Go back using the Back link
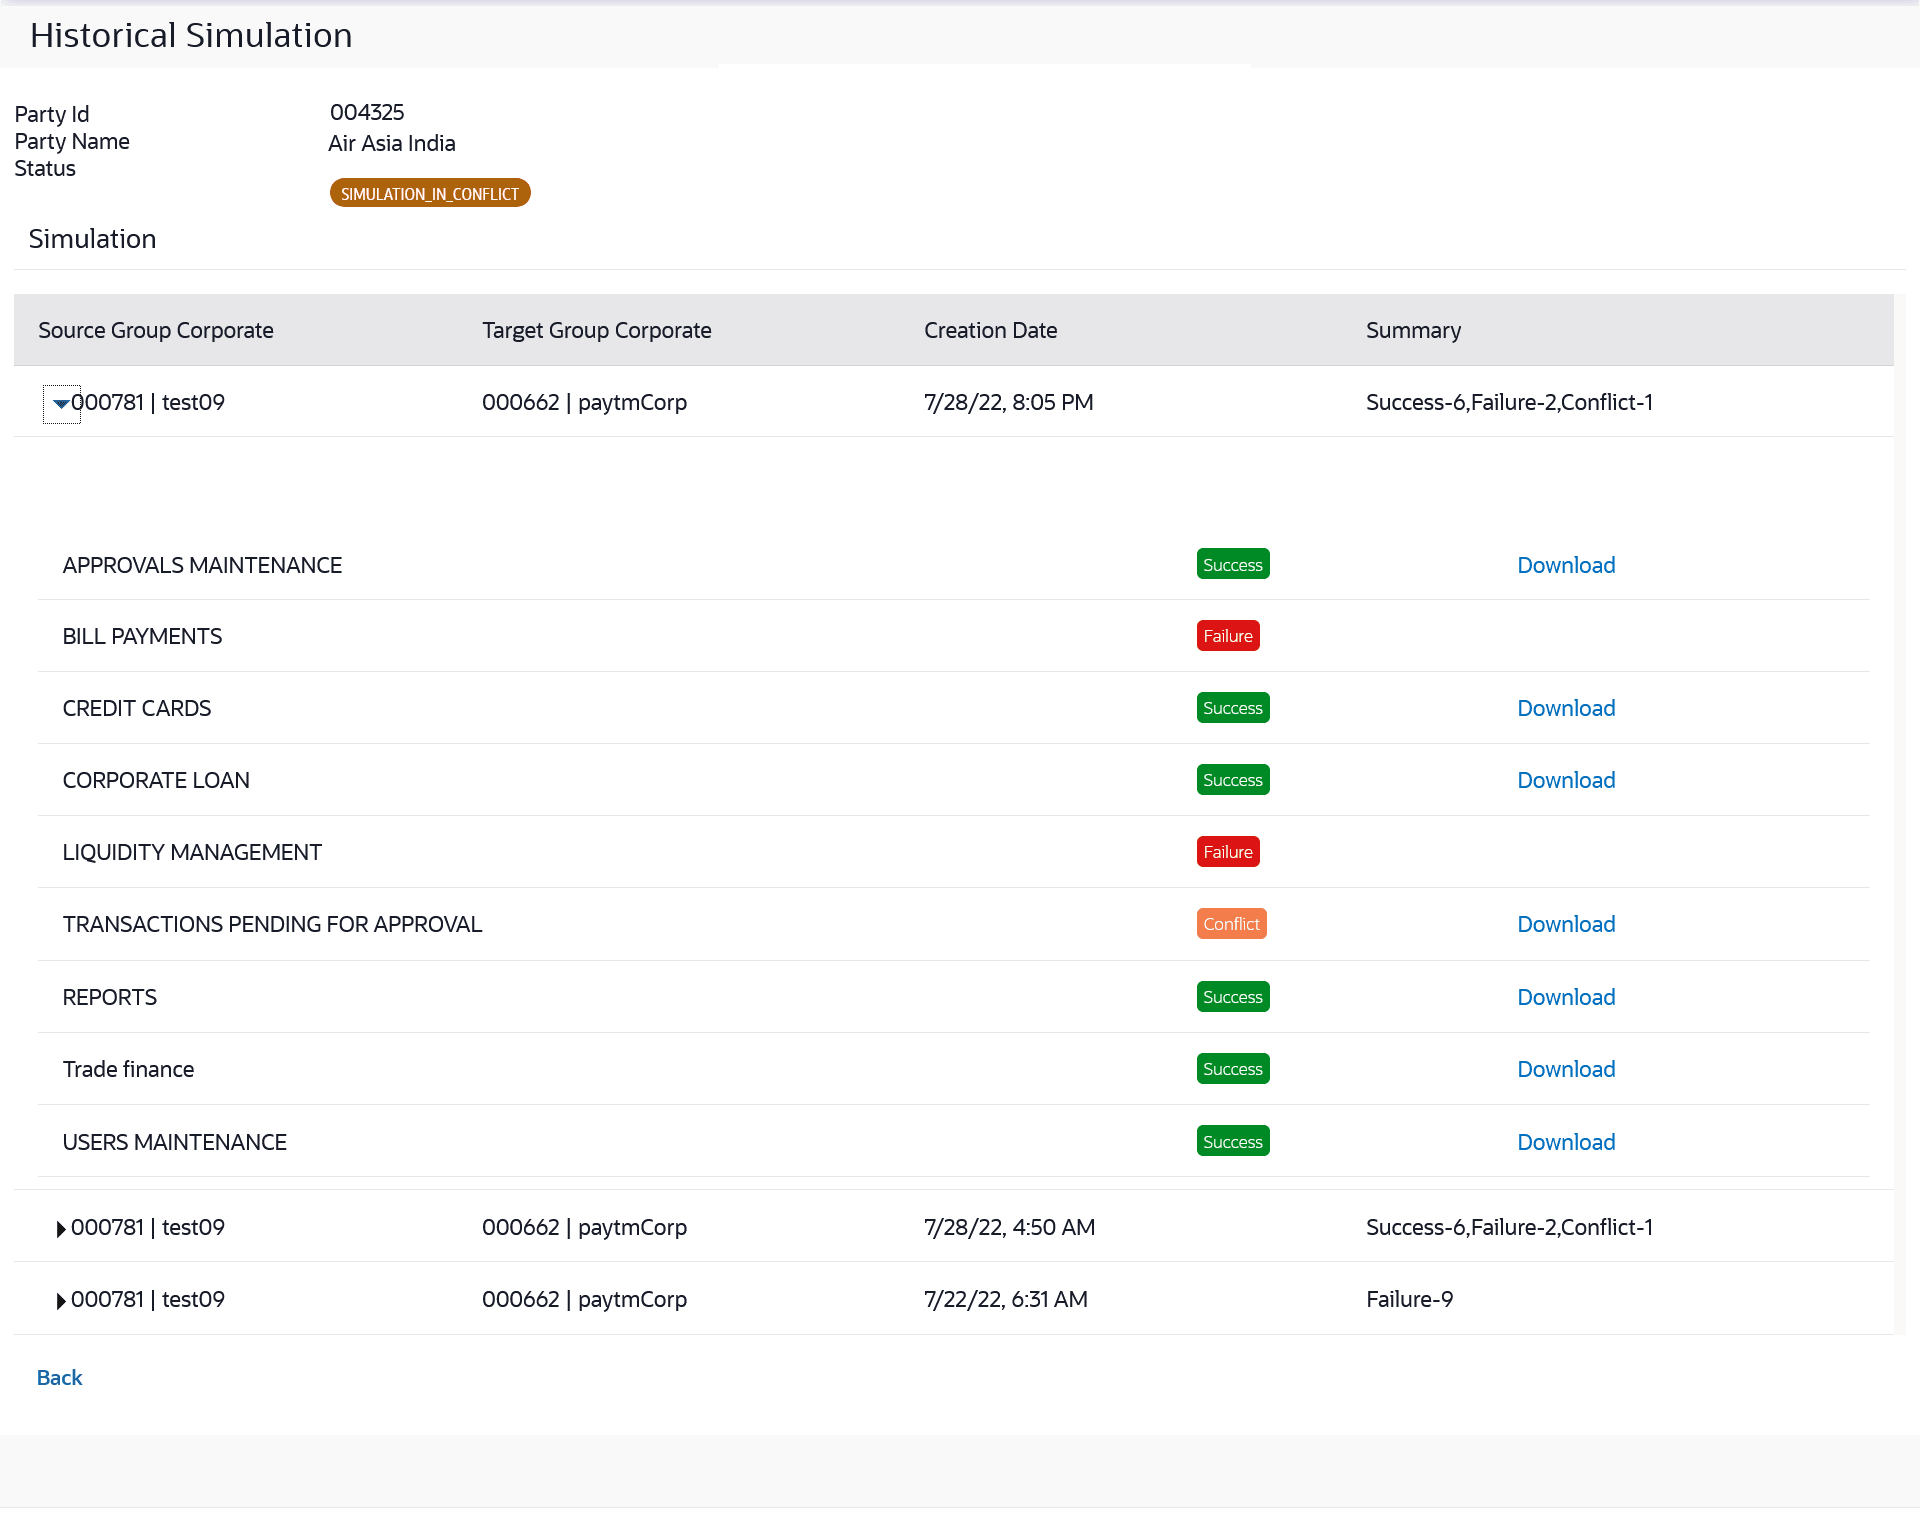Screen dimensions: 1920x1513 click(59, 1377)
